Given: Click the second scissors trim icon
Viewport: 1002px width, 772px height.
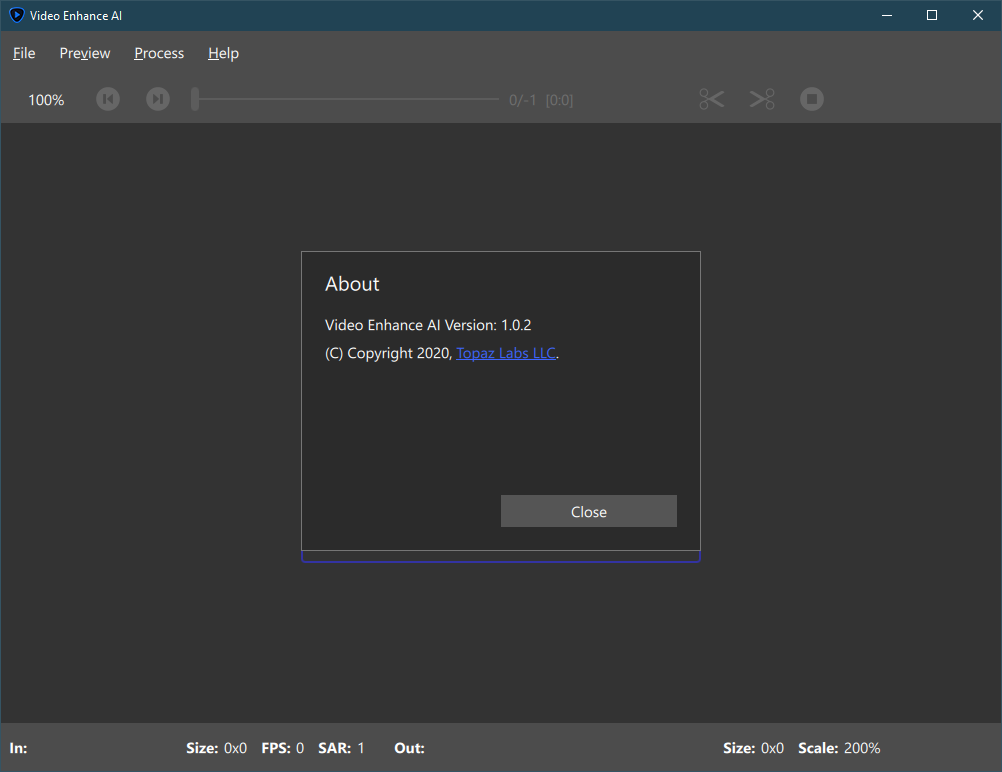Looking at the screenshot, I should 762,99.
